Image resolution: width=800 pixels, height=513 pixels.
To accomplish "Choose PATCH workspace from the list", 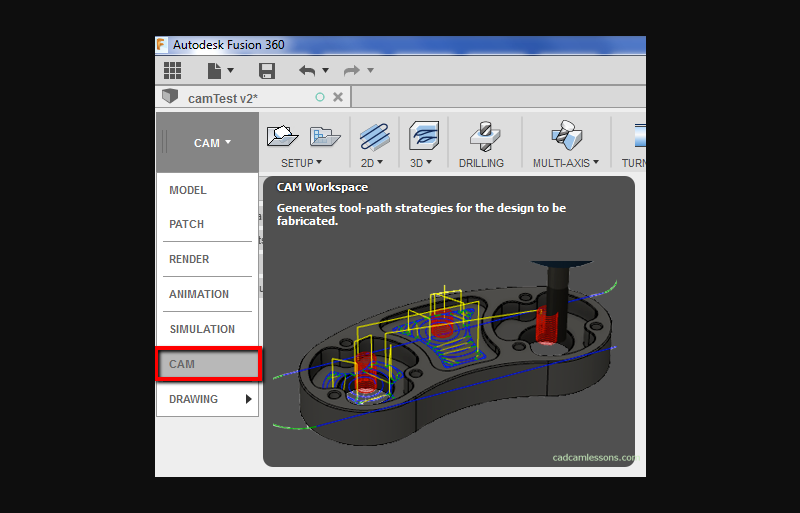I will click(207, 224).
